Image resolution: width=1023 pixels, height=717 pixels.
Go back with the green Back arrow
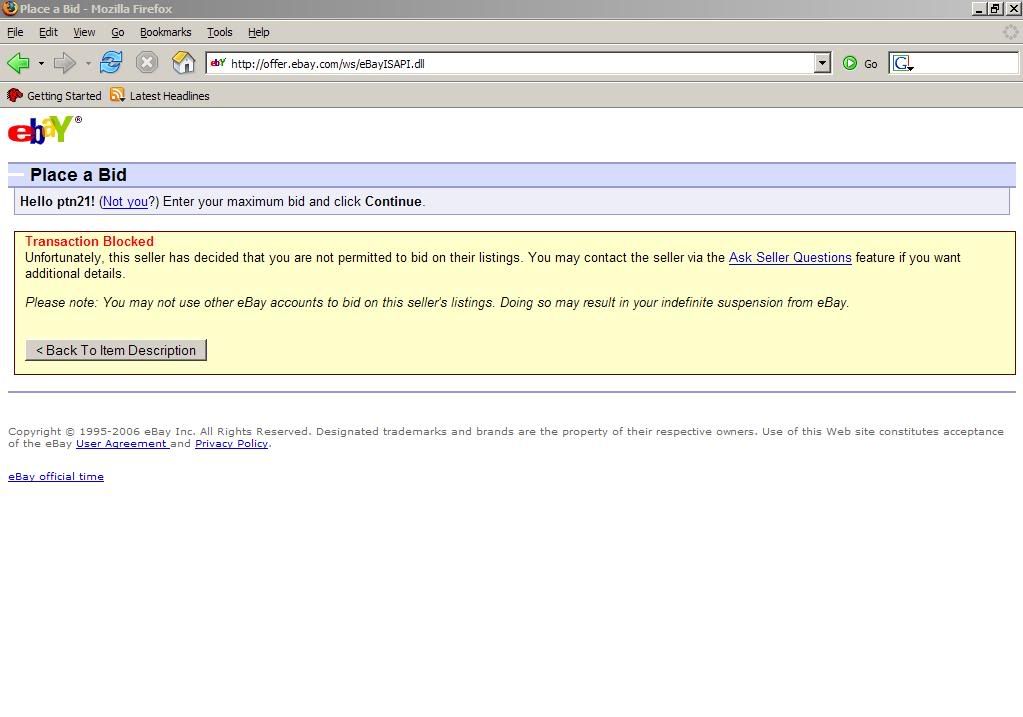[x=18, y=63]
